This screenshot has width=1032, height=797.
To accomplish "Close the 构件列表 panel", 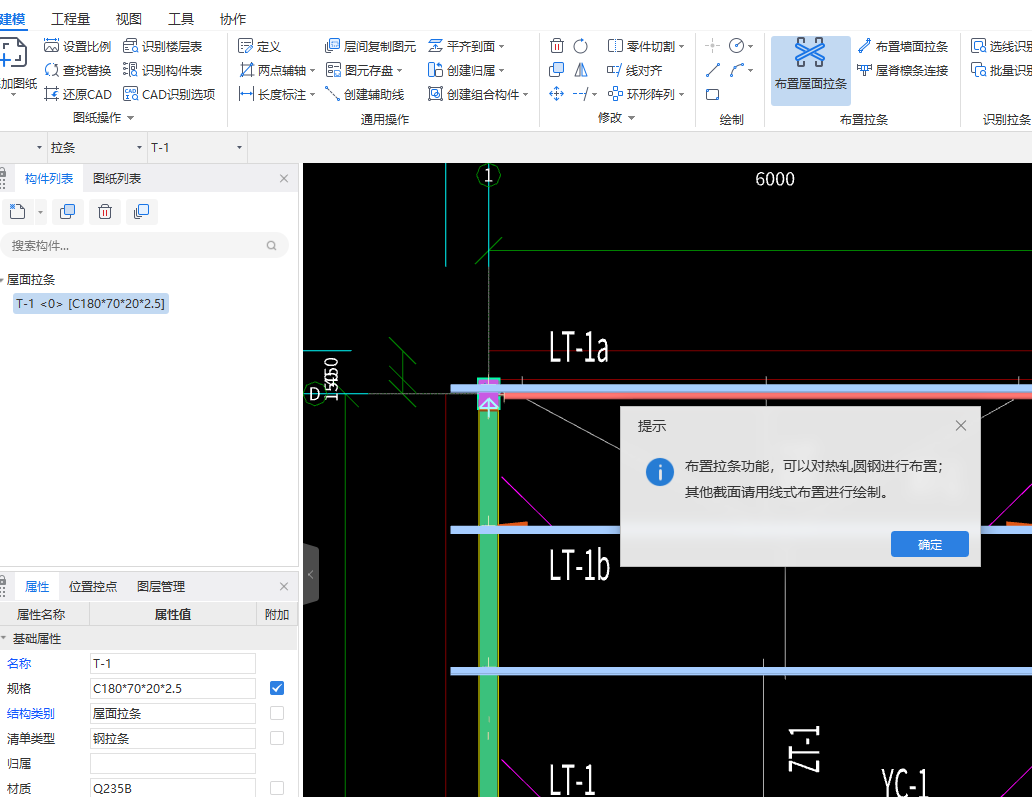I will click(x=284, y=178).
